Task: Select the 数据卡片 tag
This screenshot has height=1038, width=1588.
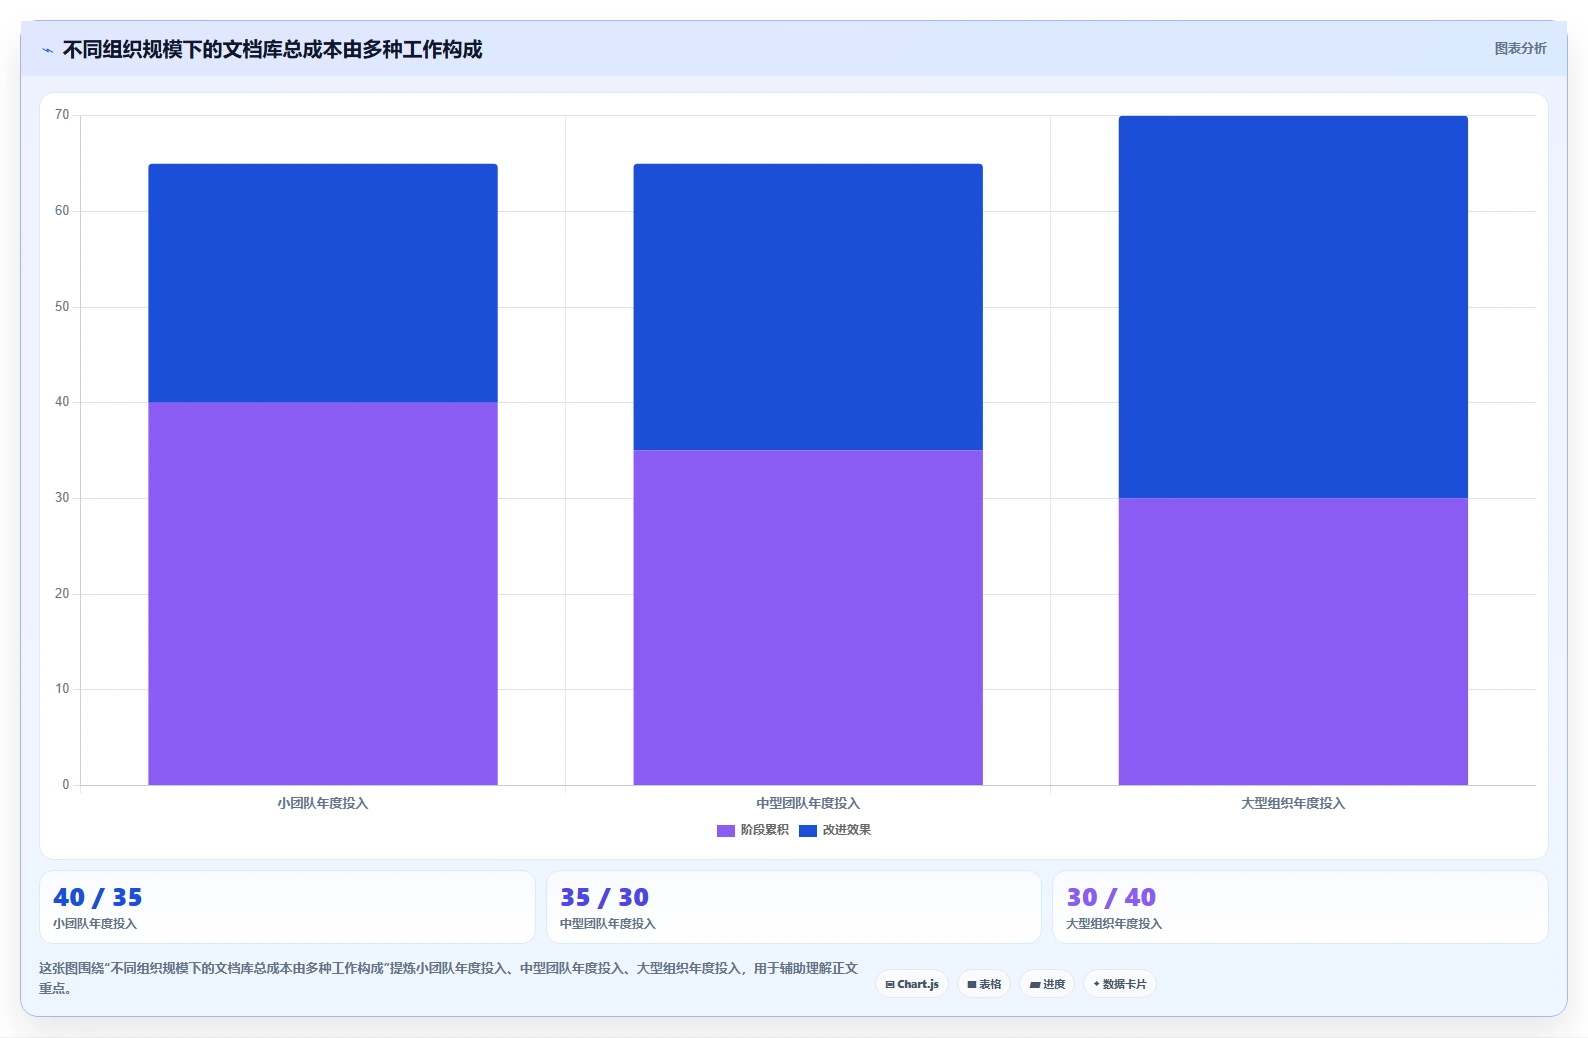Action: coord(1120,984)
